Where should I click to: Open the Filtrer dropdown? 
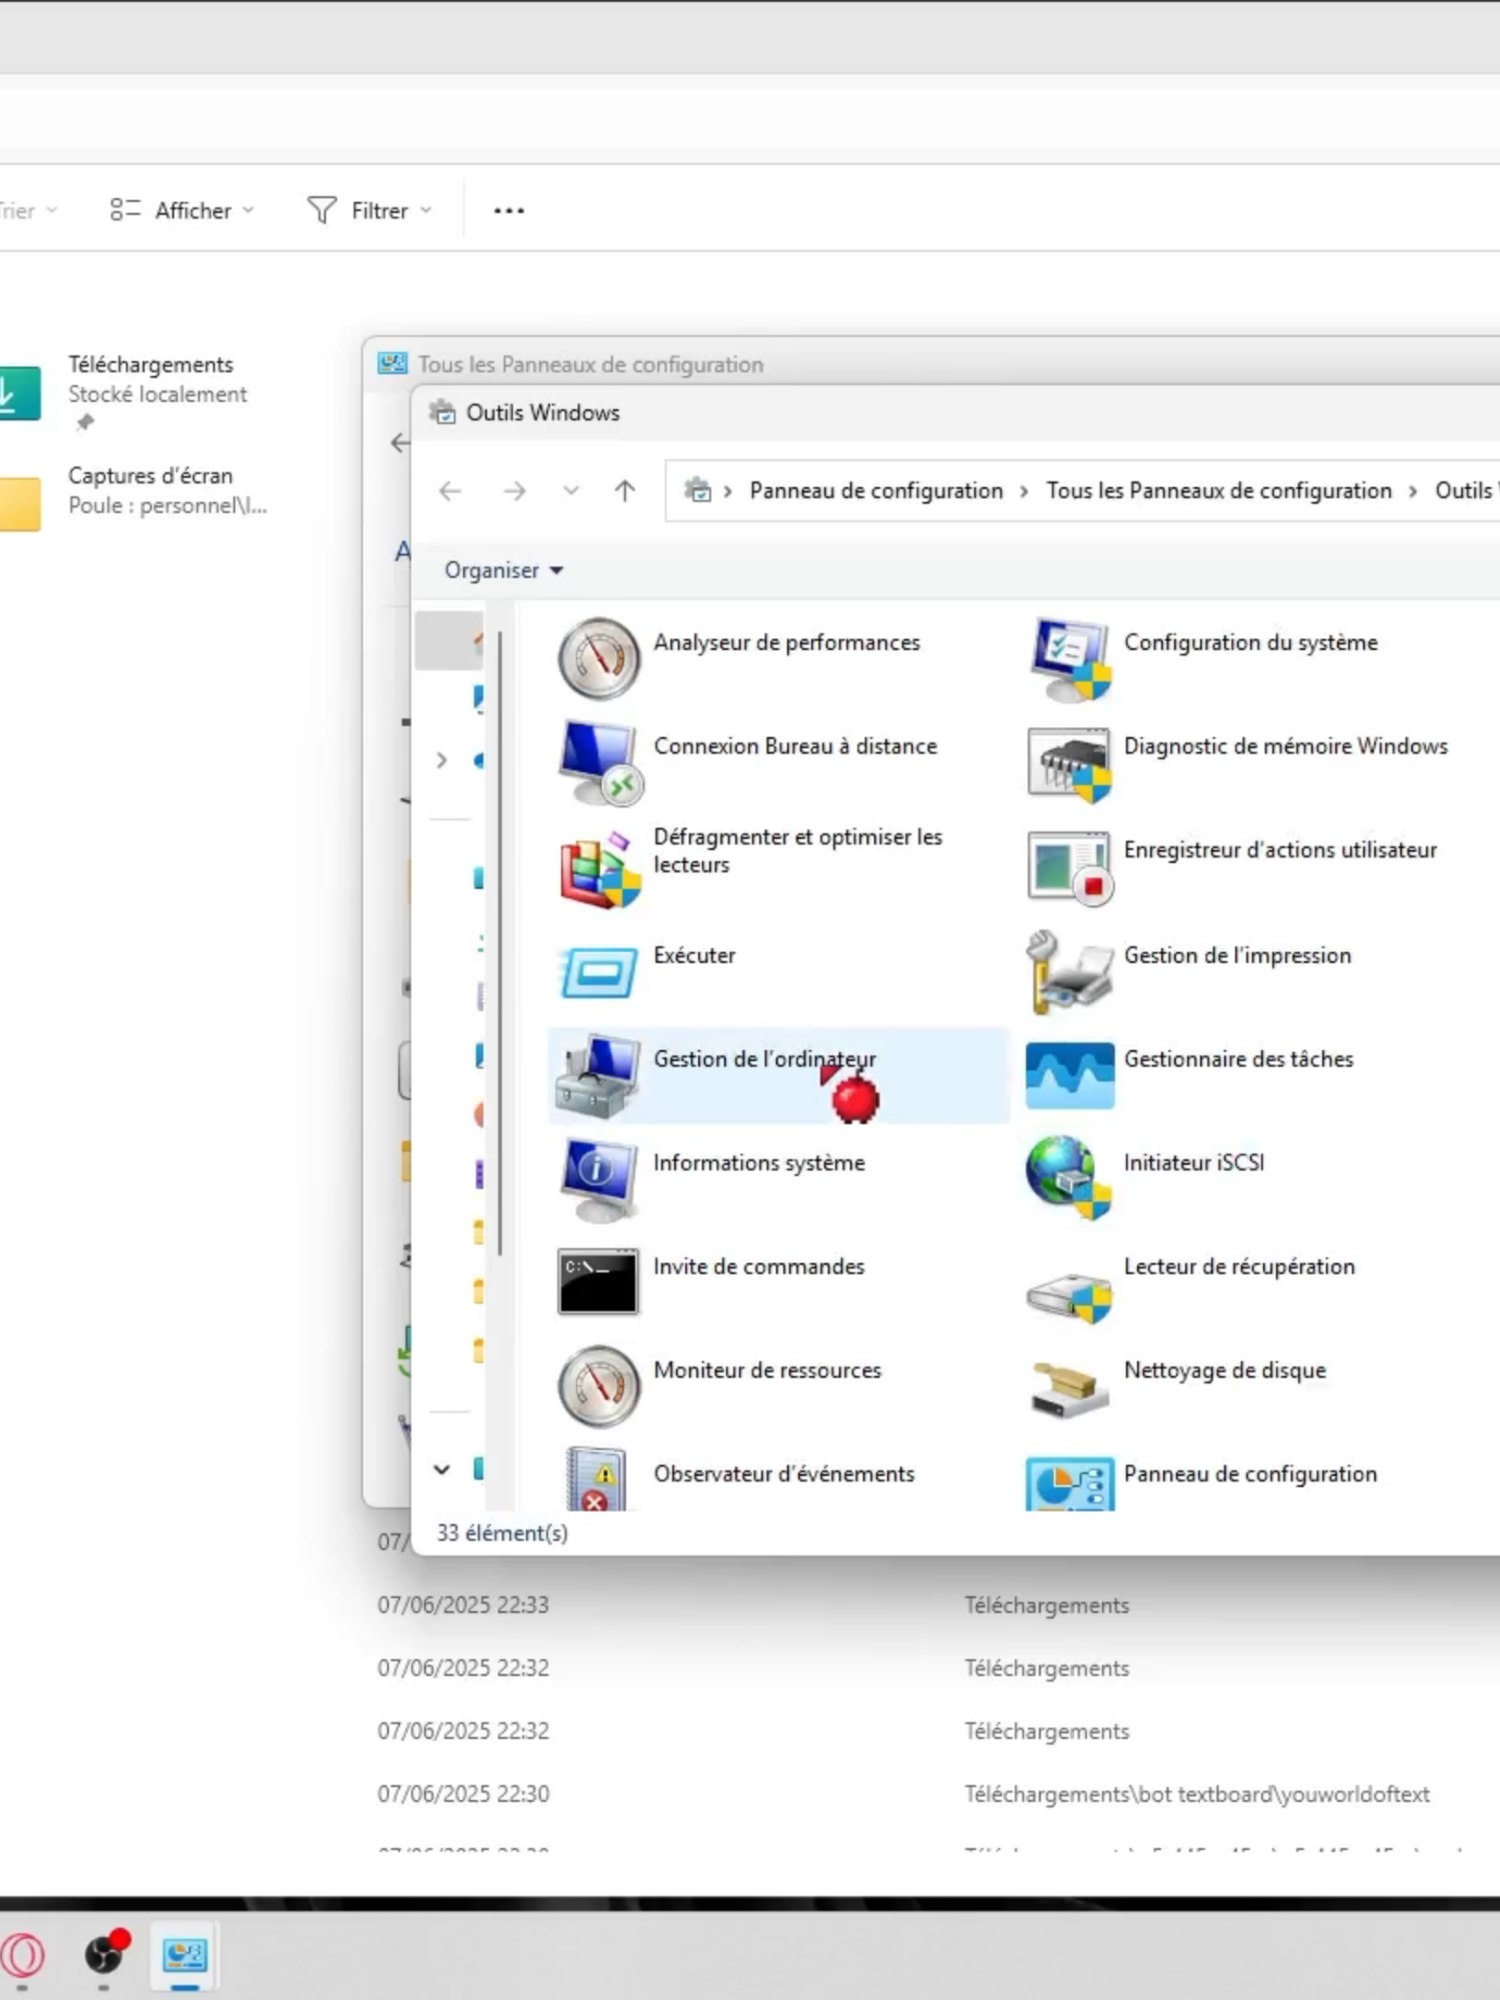pyautogui.click(x=369, y=210)
